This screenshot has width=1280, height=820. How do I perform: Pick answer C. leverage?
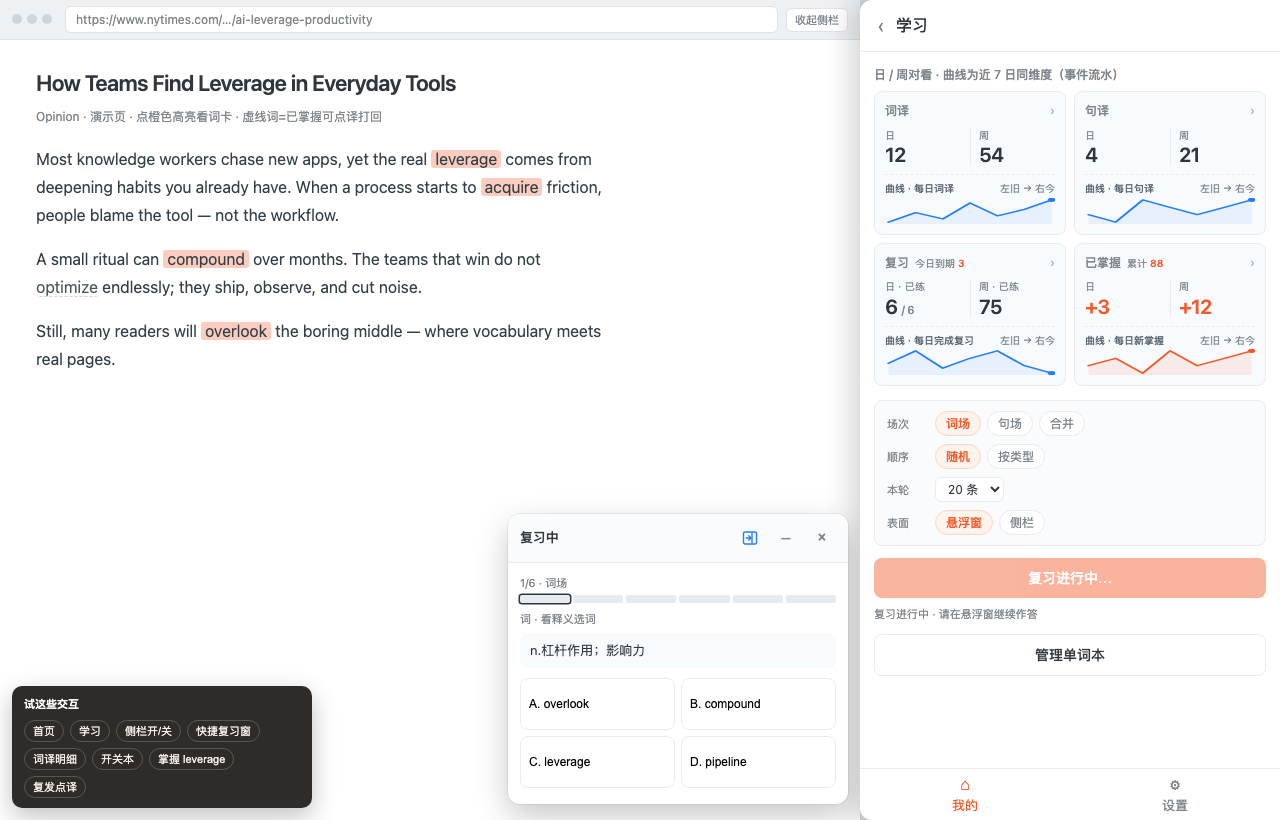[597, 762]
